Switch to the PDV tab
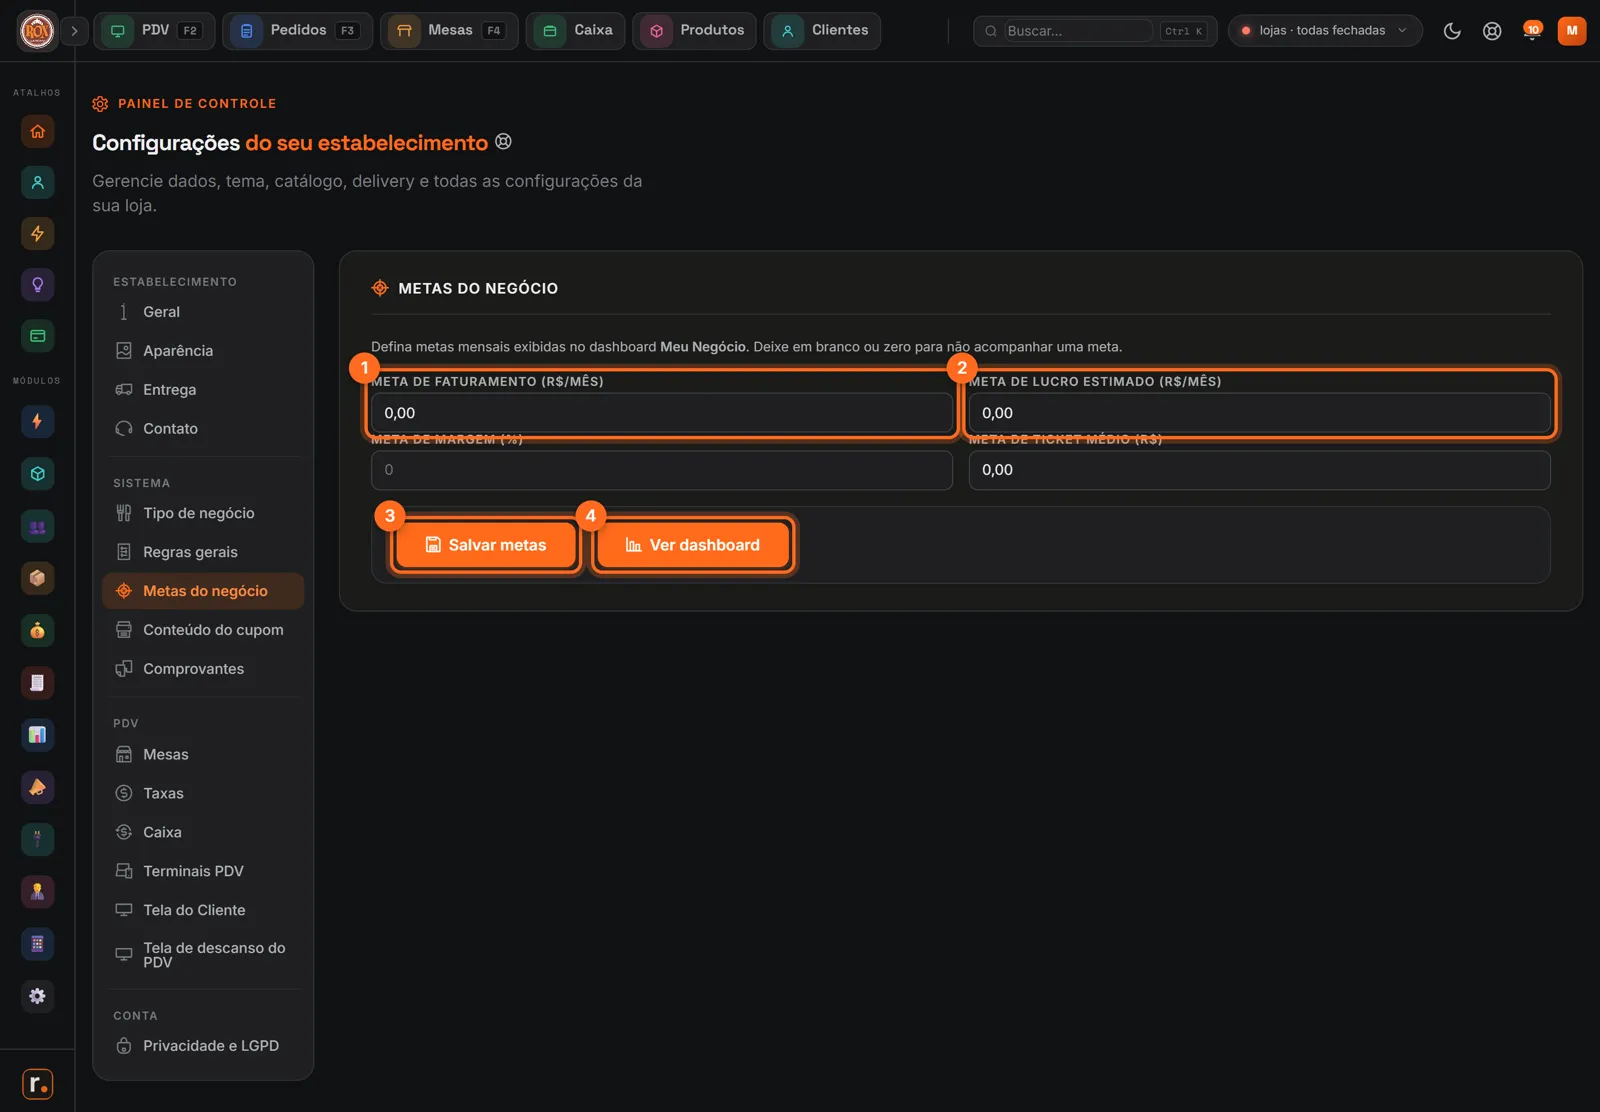 [155, 31]
